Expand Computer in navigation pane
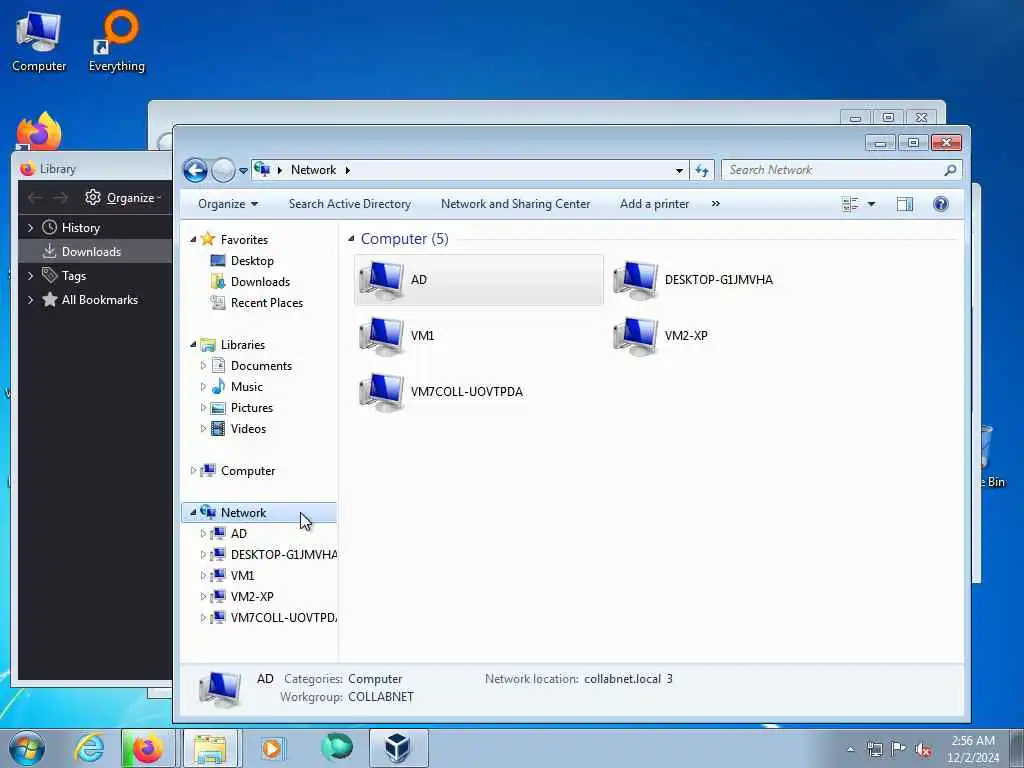The width and height of the screenshot is (1024, 768). pos(193,470)
